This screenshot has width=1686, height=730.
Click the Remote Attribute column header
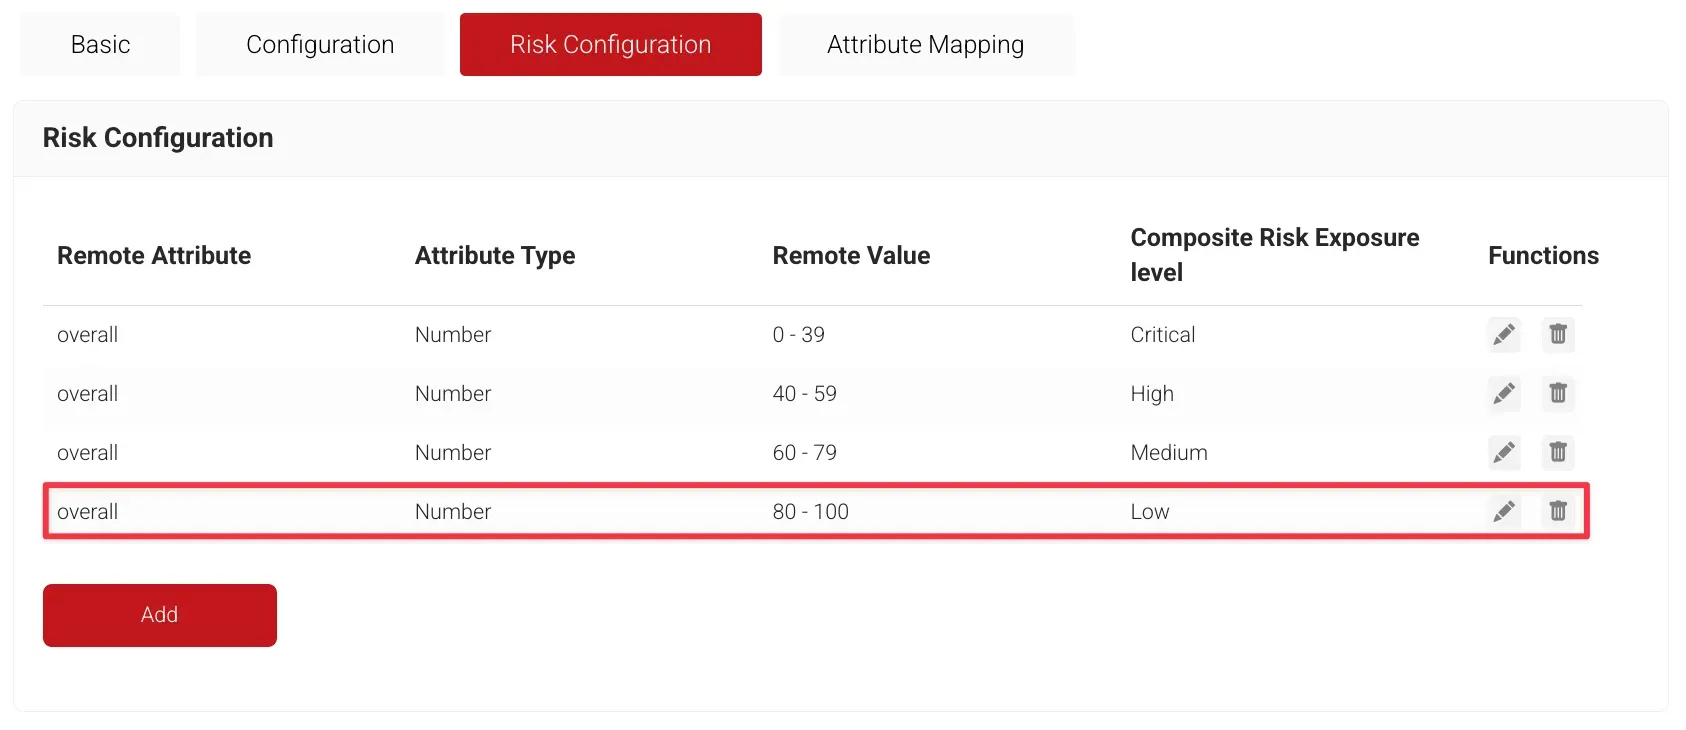(x=154, y=256)
